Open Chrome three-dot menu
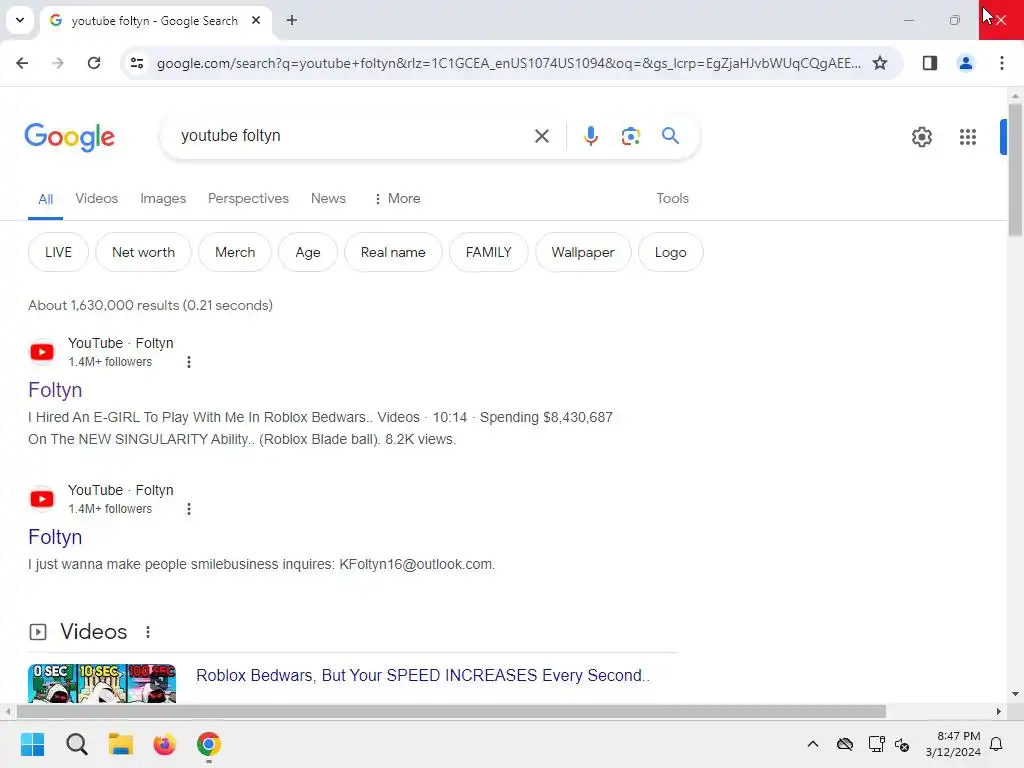Image resolution: width=1024 pixels, height=768 pixels. click(1001, 63)
